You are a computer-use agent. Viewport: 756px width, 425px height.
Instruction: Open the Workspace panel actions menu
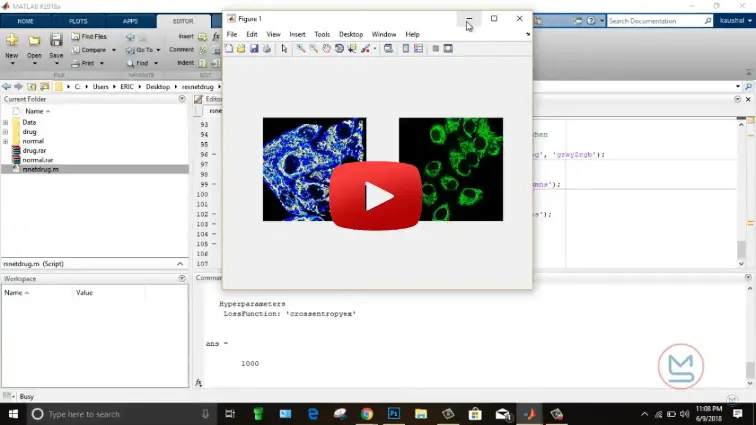[x=182, y=278]
